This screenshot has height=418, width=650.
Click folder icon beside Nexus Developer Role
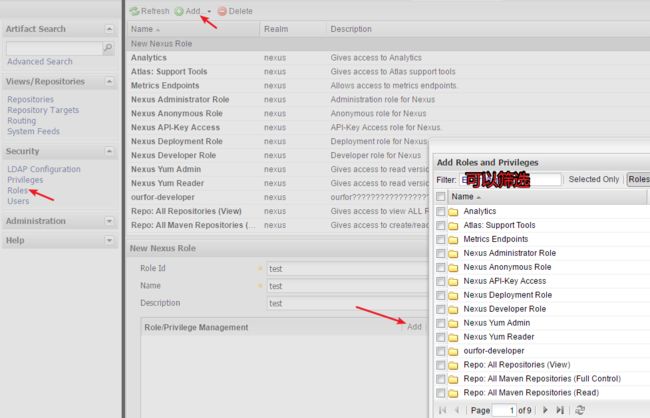(x=454, y=309)
